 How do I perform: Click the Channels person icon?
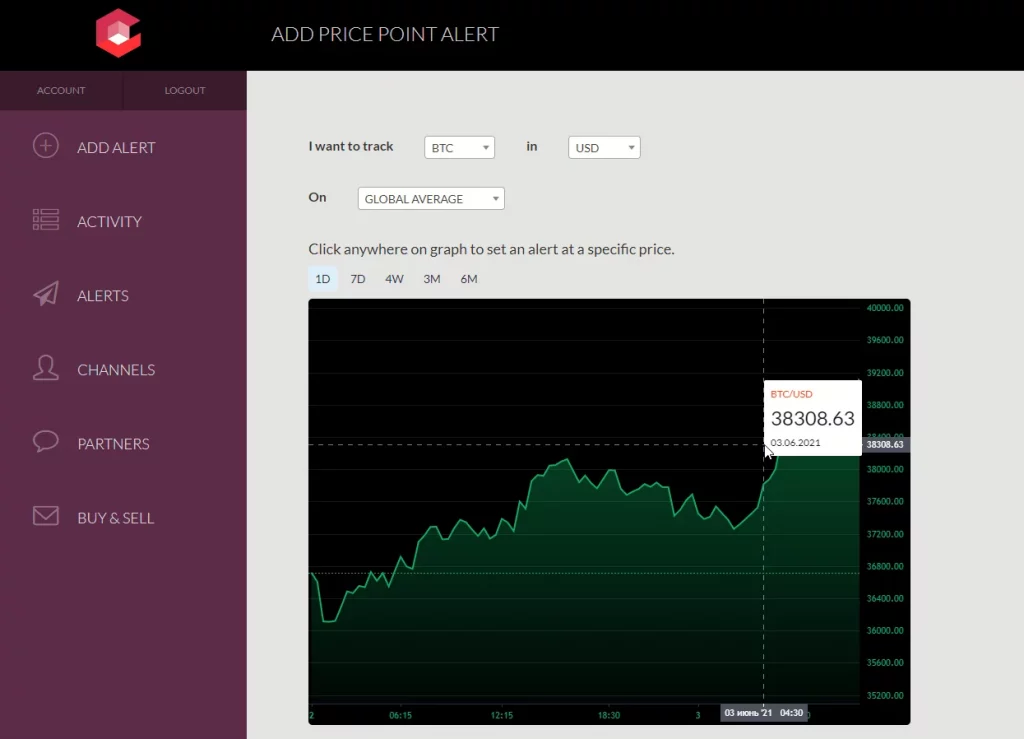pos(46,368)
